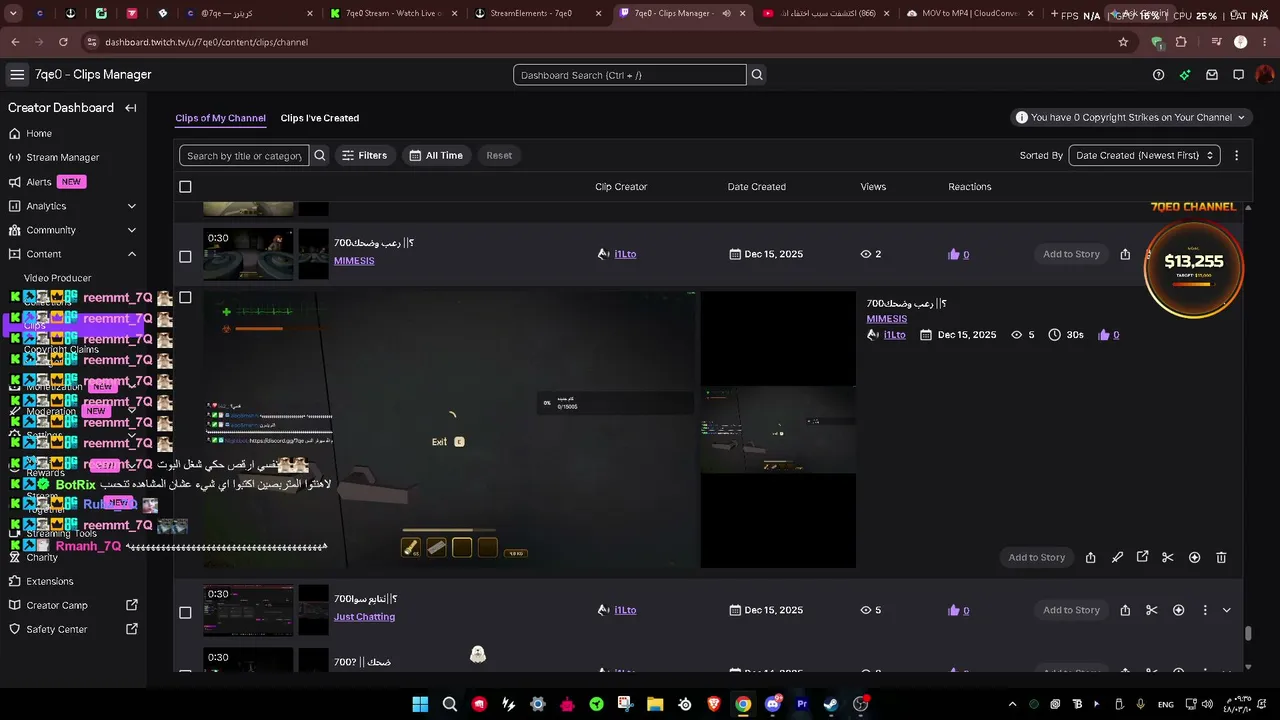
Task: Click circled plus on Just Chatting row
Action: point(1178,610)
